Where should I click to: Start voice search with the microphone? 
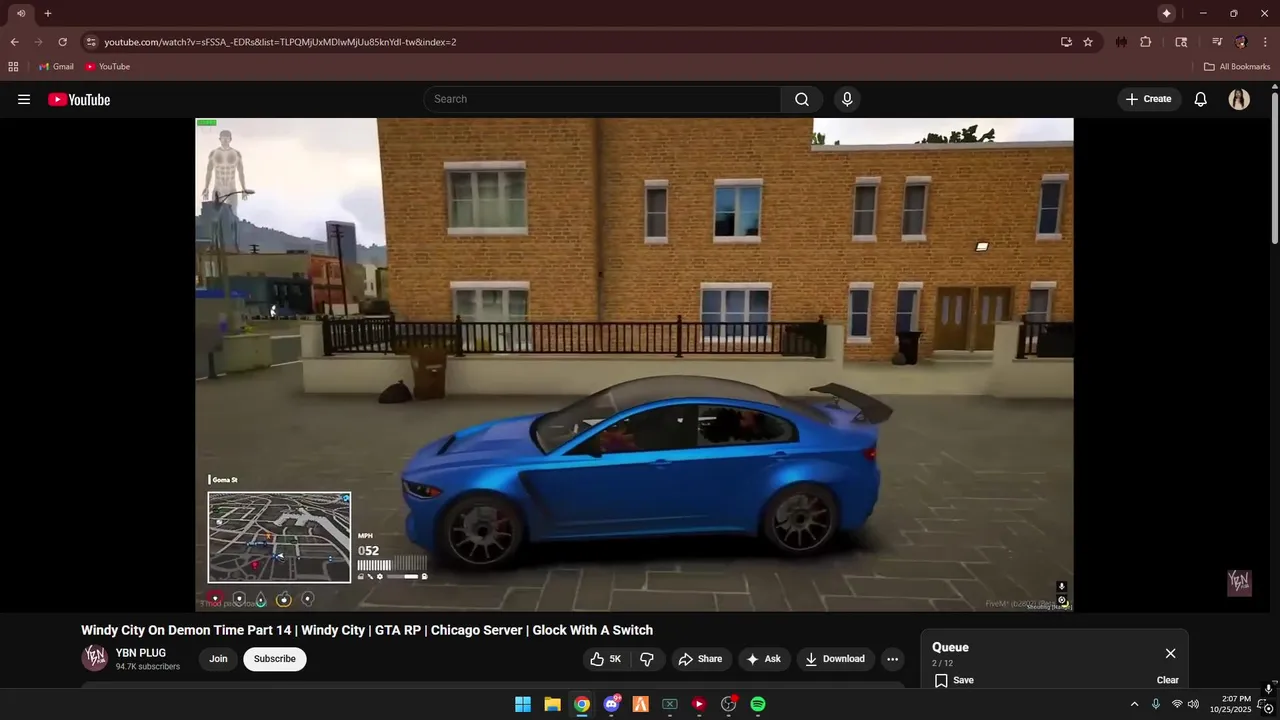click(847, 99)
